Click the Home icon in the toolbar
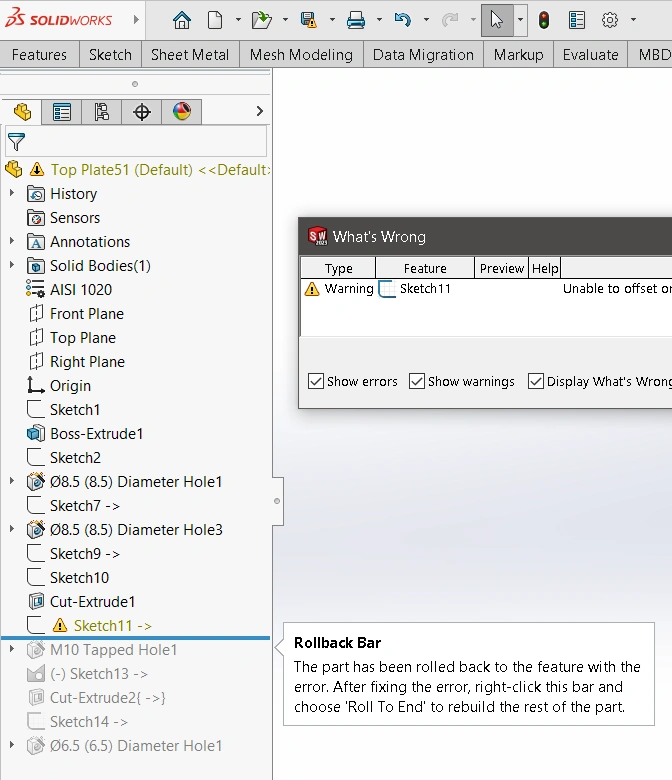The width and height of the screenshot is (672, 780). point(182,20)
